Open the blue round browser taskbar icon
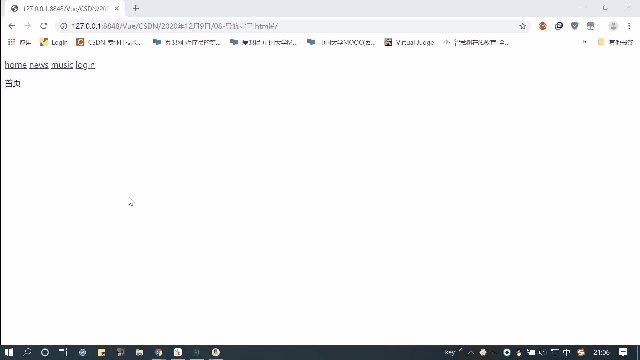This screenshot has height=360, width=640. (x=82, y=352)
